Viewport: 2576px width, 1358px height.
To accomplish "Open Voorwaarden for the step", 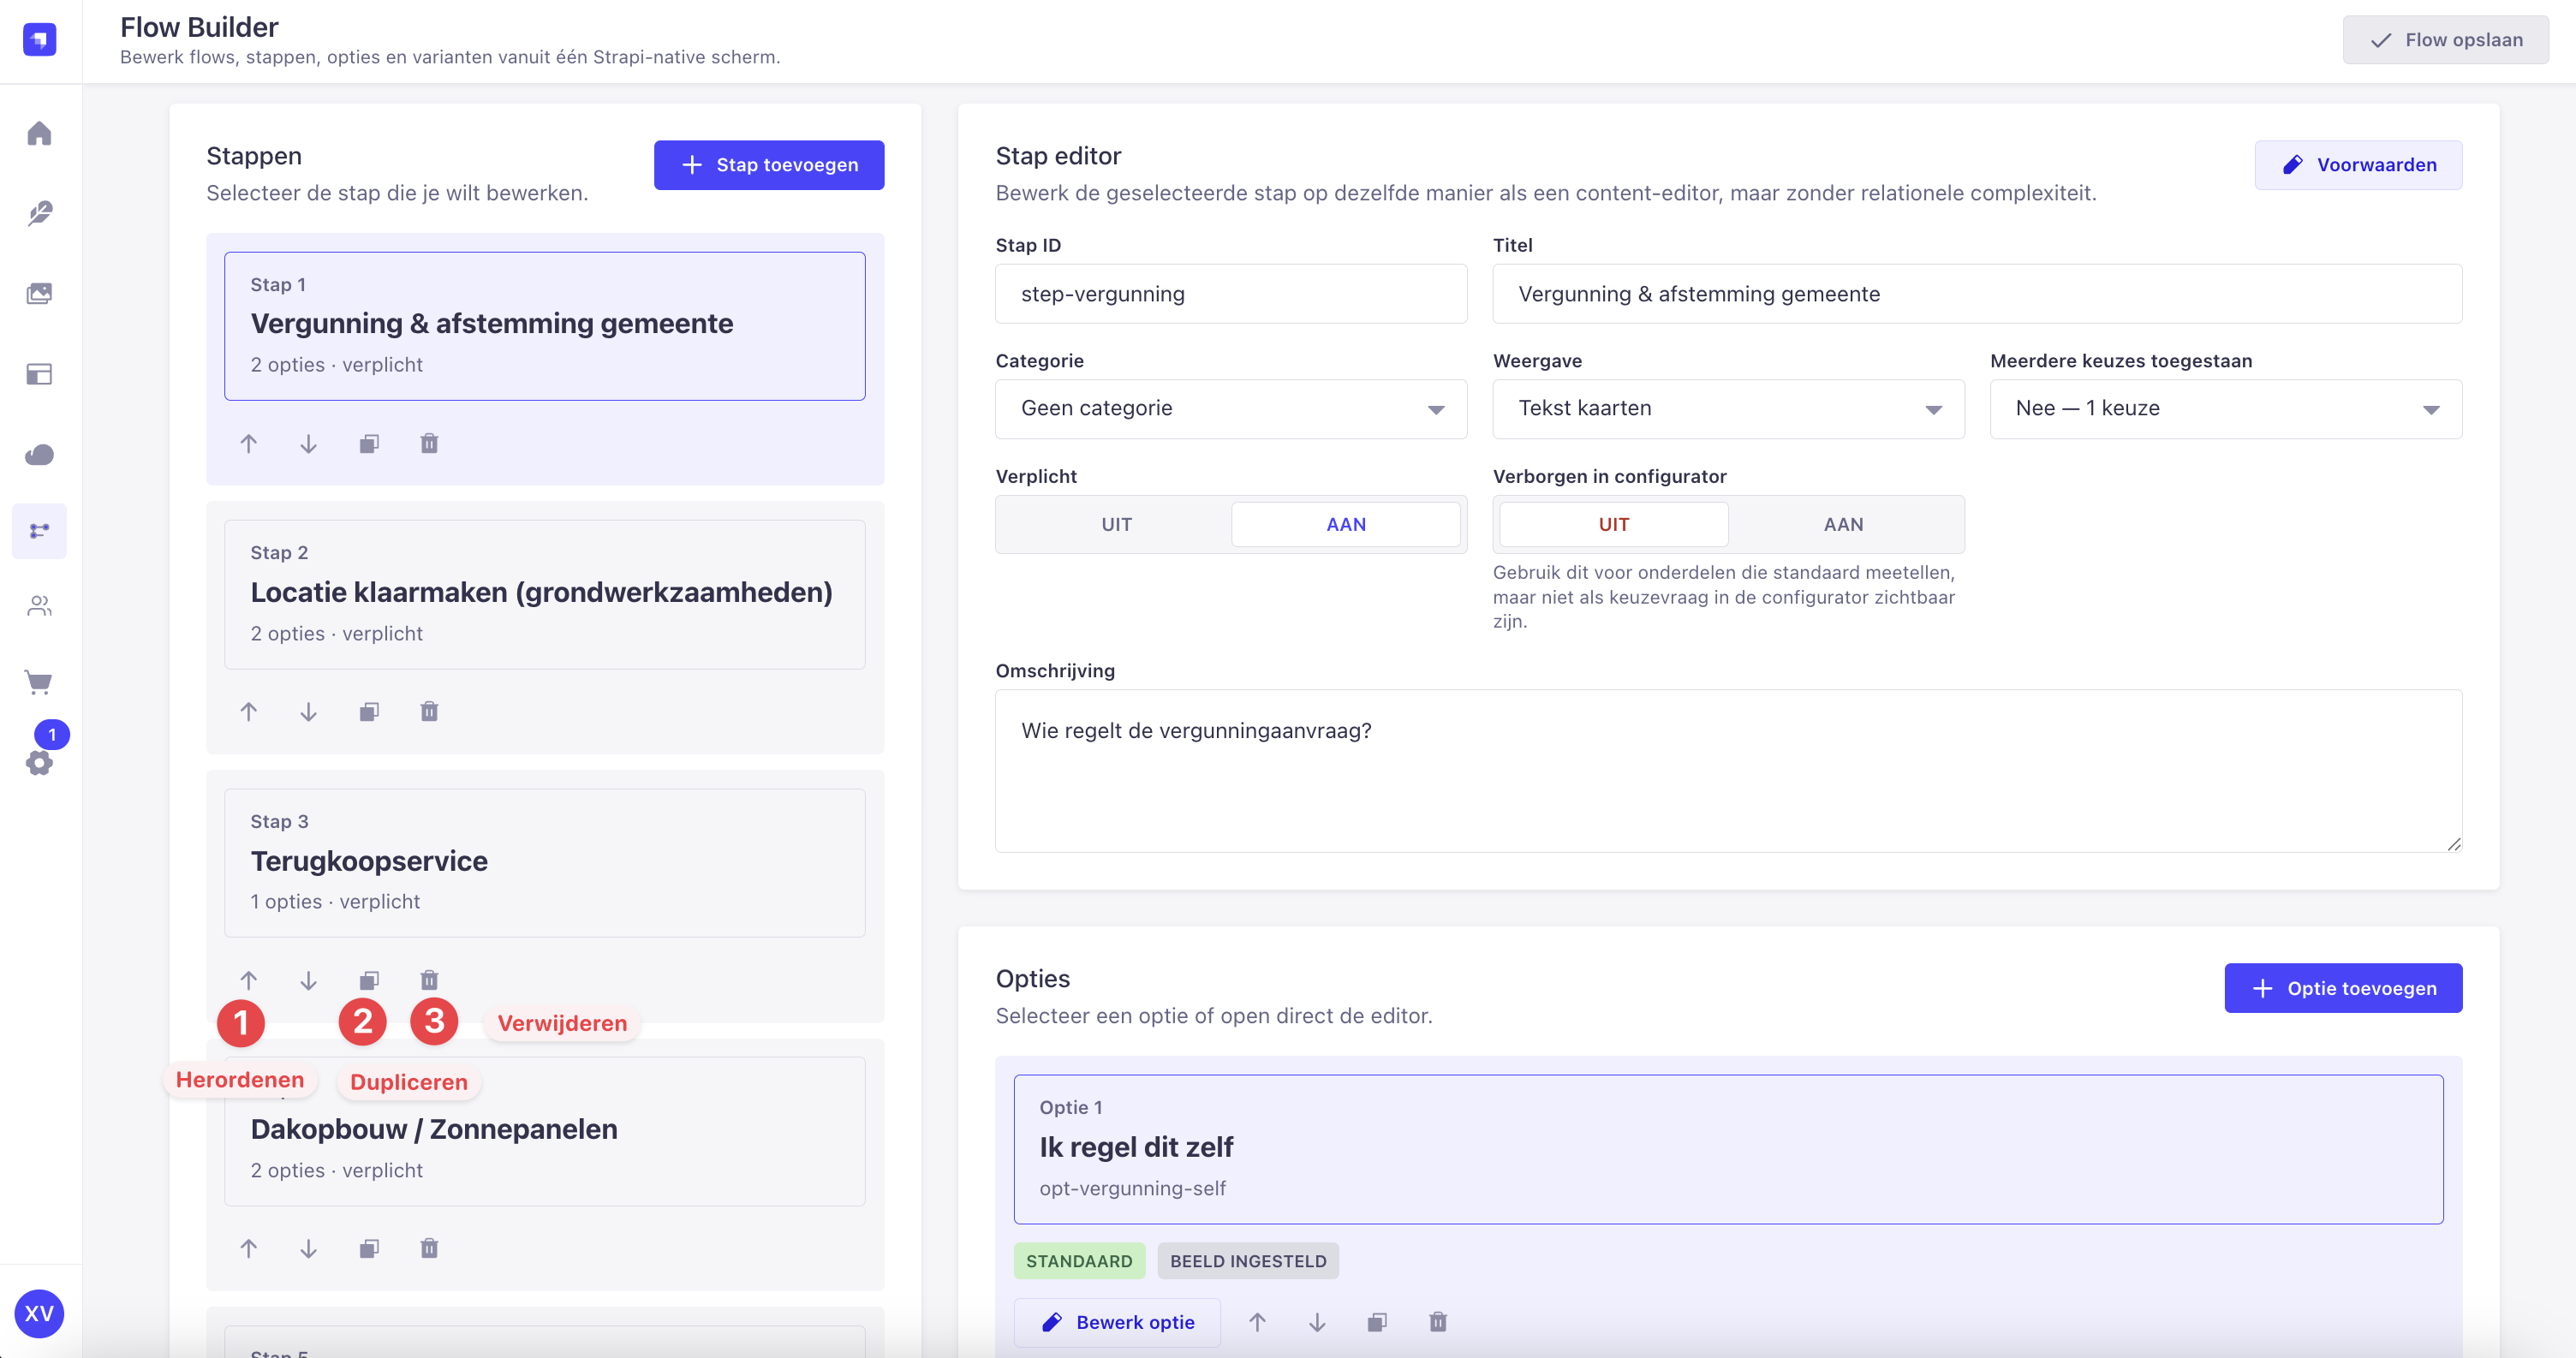I will point(2359,165).
